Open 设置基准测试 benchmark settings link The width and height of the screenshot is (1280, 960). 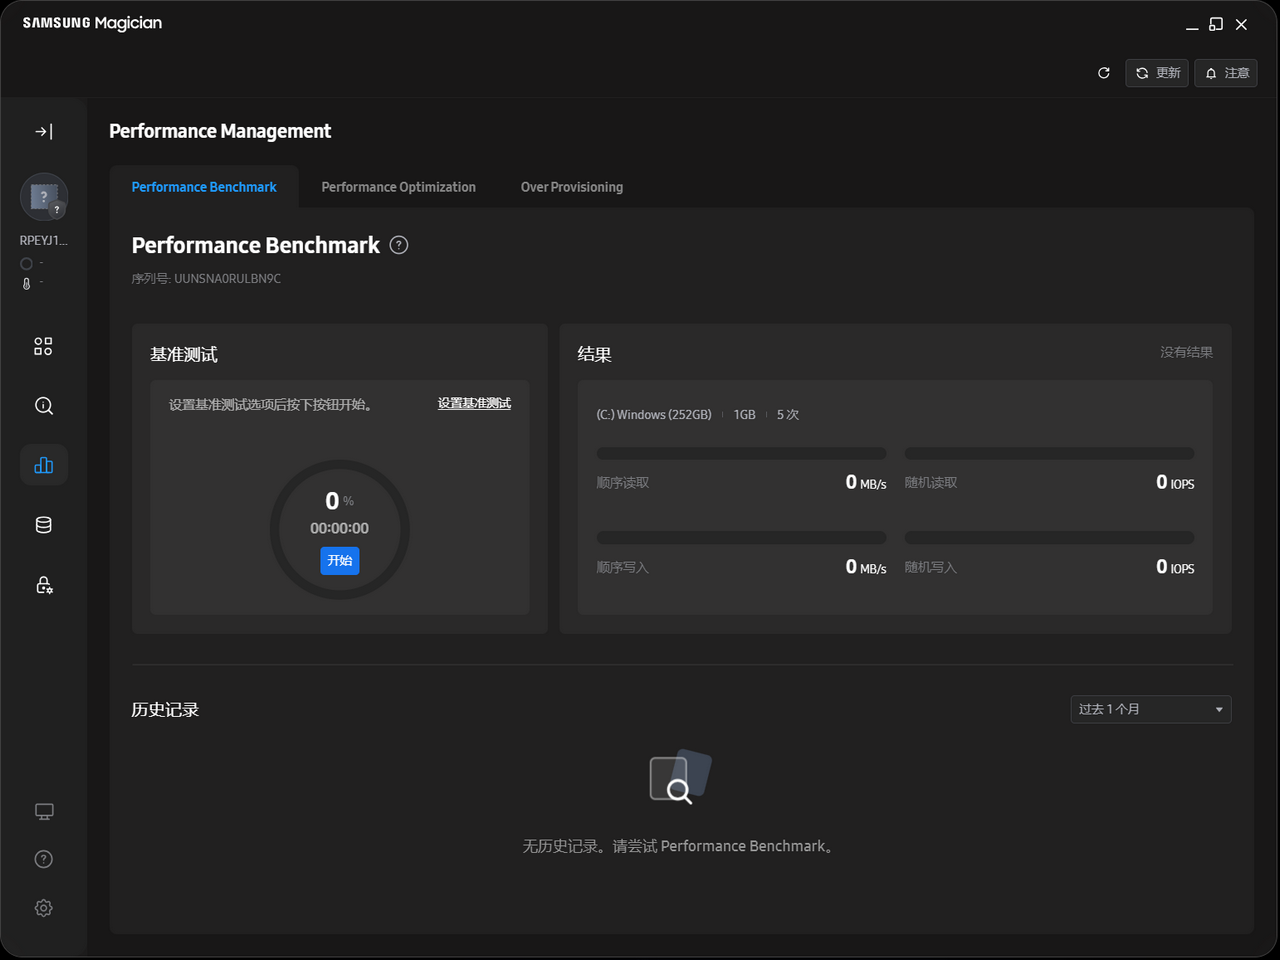click(474, 402)
